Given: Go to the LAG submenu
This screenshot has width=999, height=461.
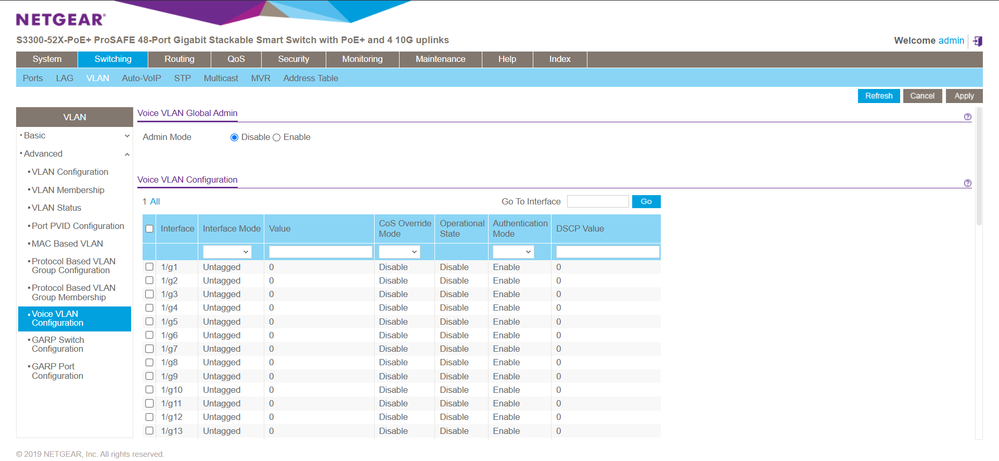Looking at the screenshot, I should pyautogui.click(x=64, y=78).
